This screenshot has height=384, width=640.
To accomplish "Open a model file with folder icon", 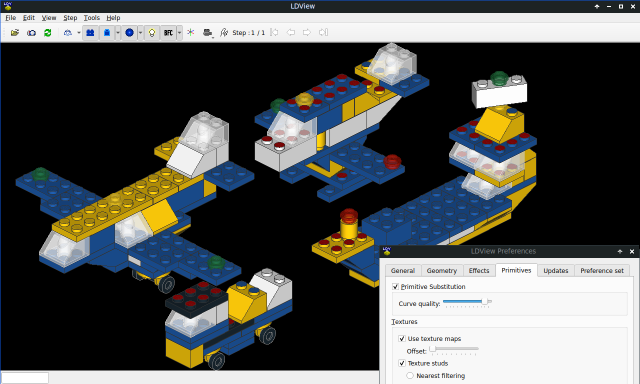I will (x=15, y=33).
